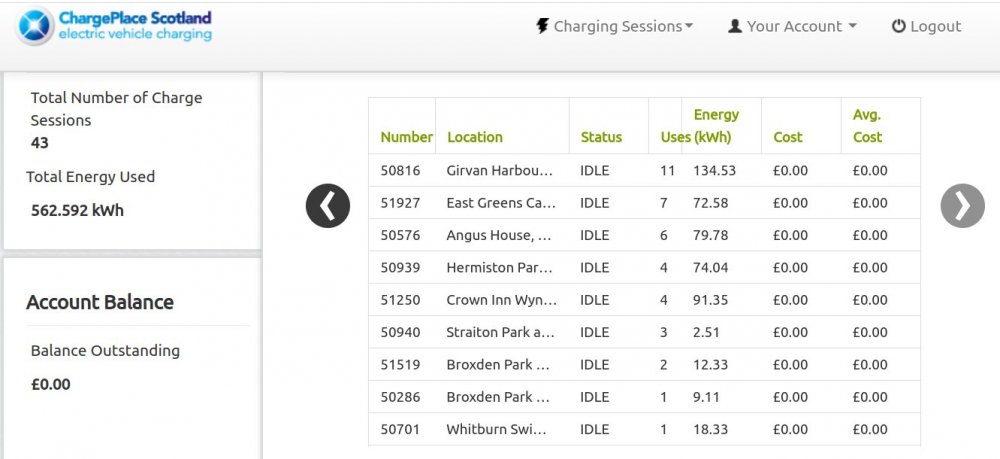Click the ChargePlace Scotland logo

(x=115, y=26)
